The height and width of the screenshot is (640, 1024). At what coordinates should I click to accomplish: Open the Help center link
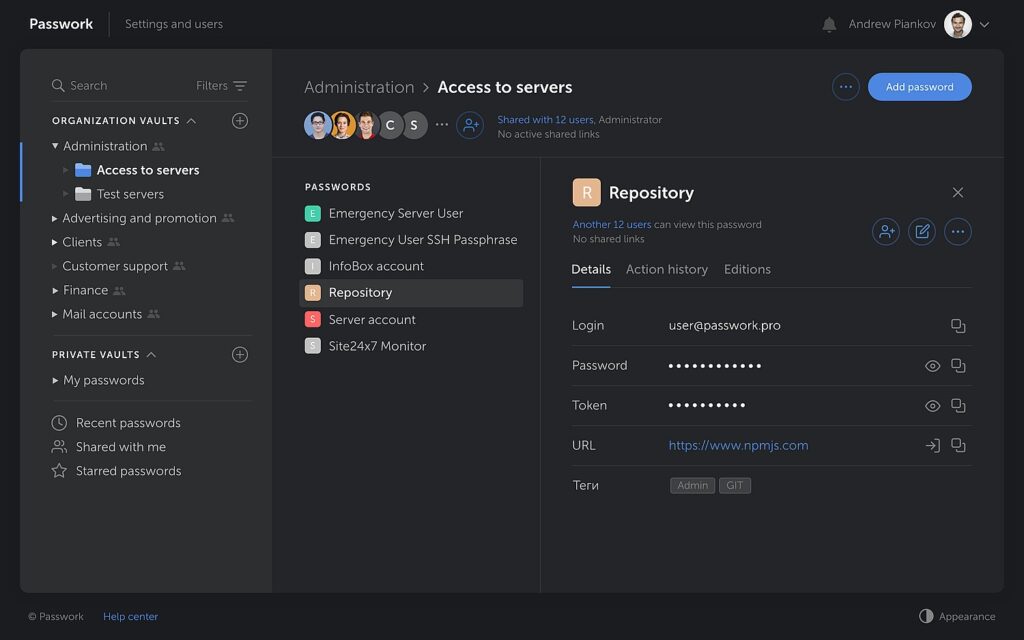tap(130, 616)
